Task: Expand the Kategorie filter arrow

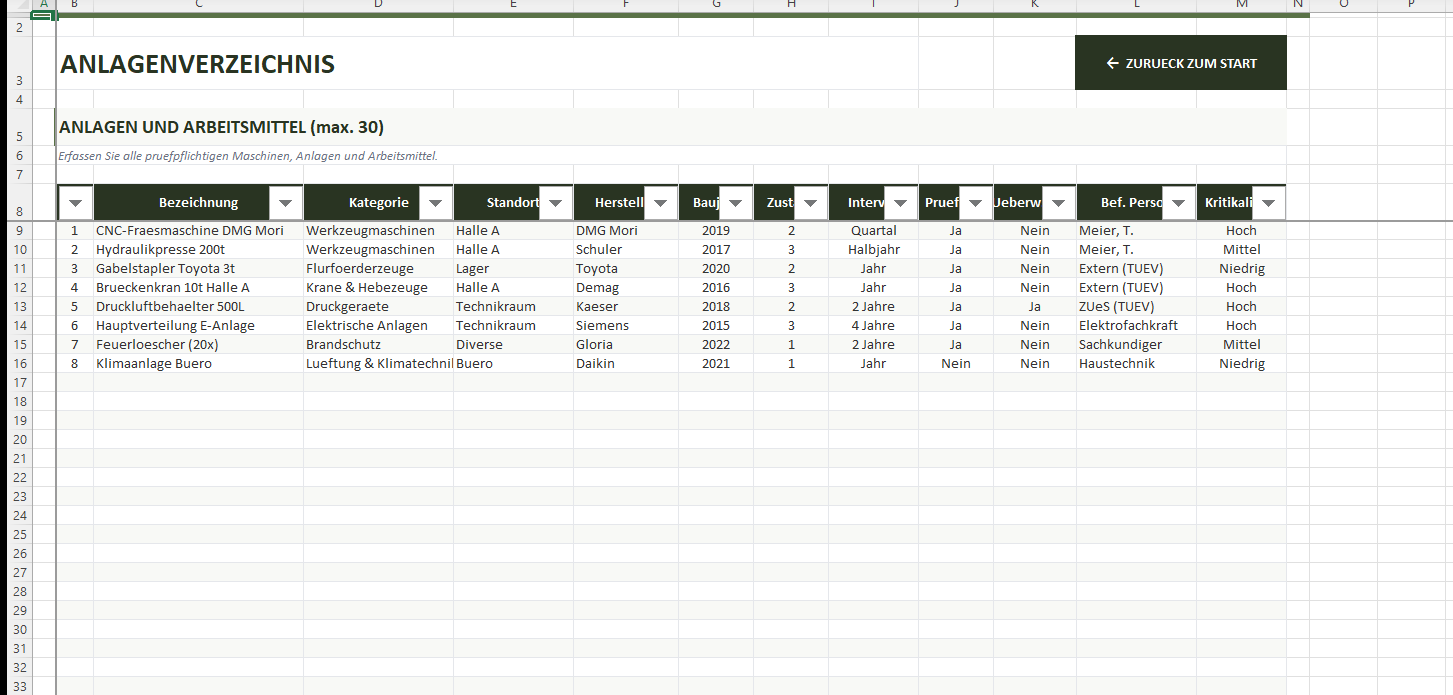Action: click(x=435, y=203)
